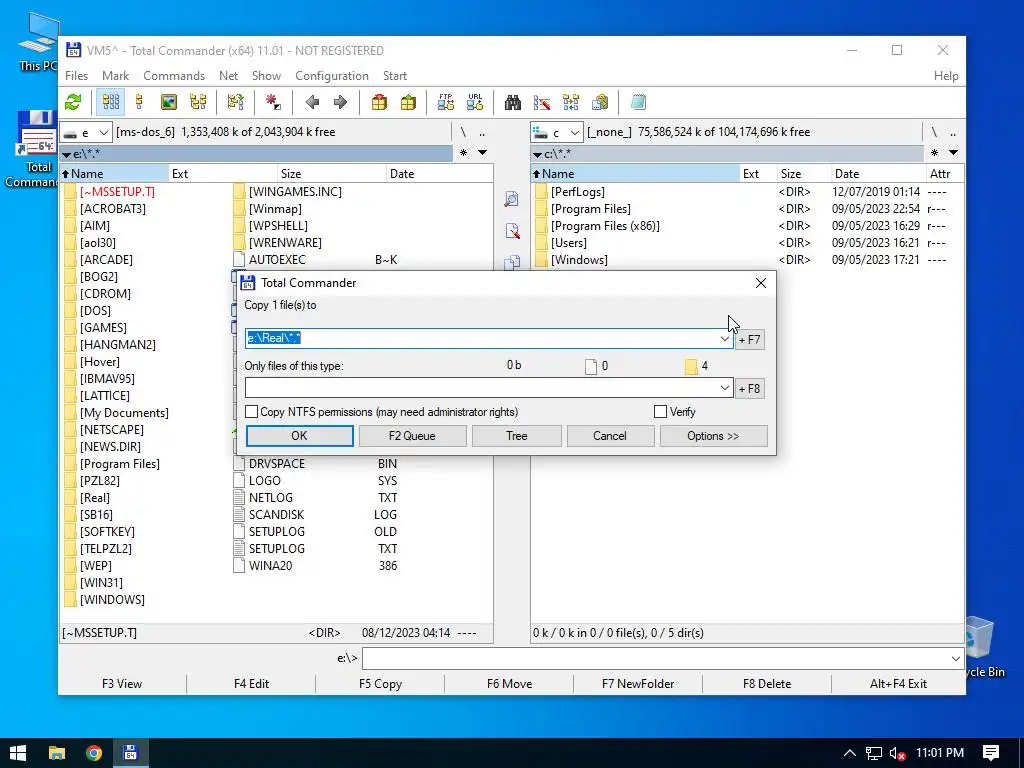Expand the c:\*.* path header arrow
1024x768 pixels.
[537, 155]
